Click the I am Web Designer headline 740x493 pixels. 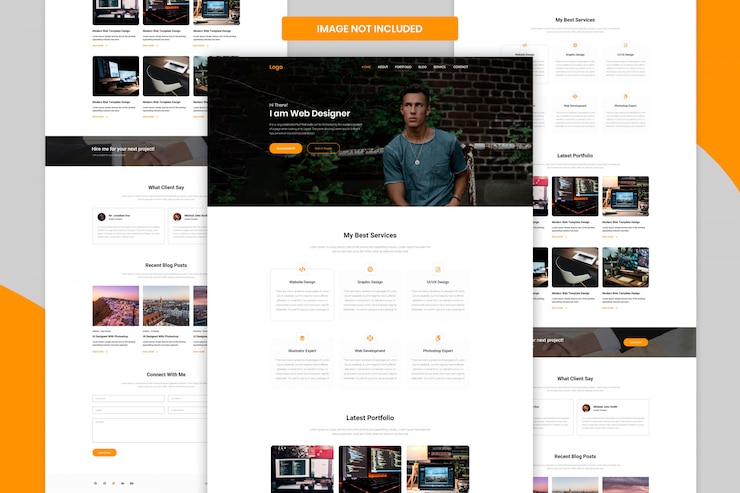click(310, 113)
